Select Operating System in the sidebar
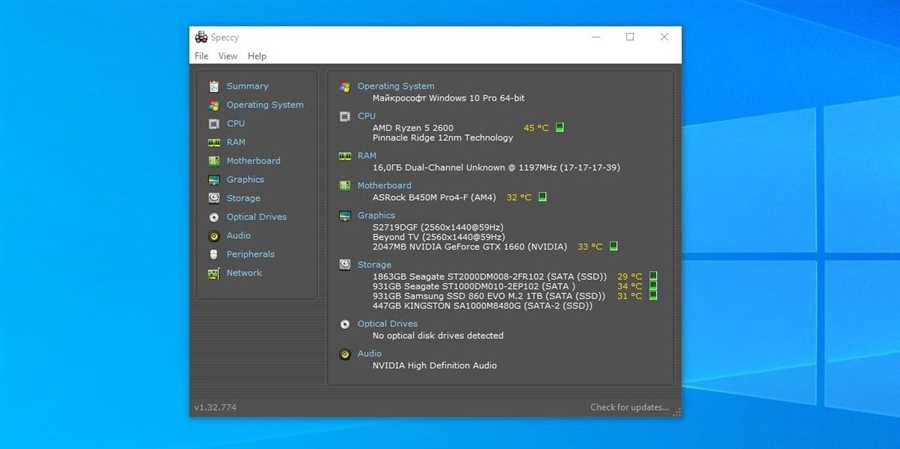 [265, 105]
